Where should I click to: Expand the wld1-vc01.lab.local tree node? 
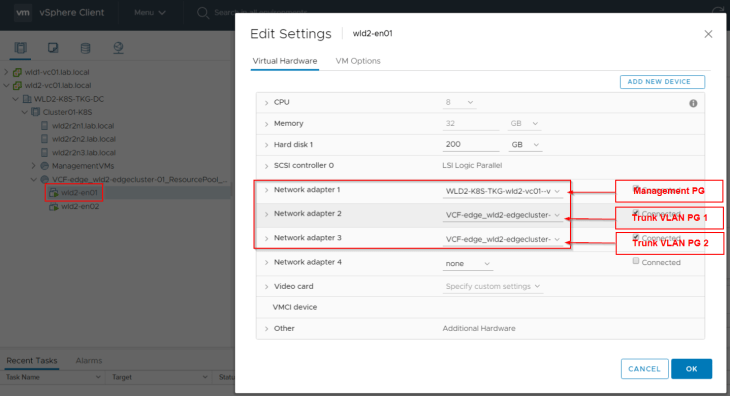pos(7,72)
